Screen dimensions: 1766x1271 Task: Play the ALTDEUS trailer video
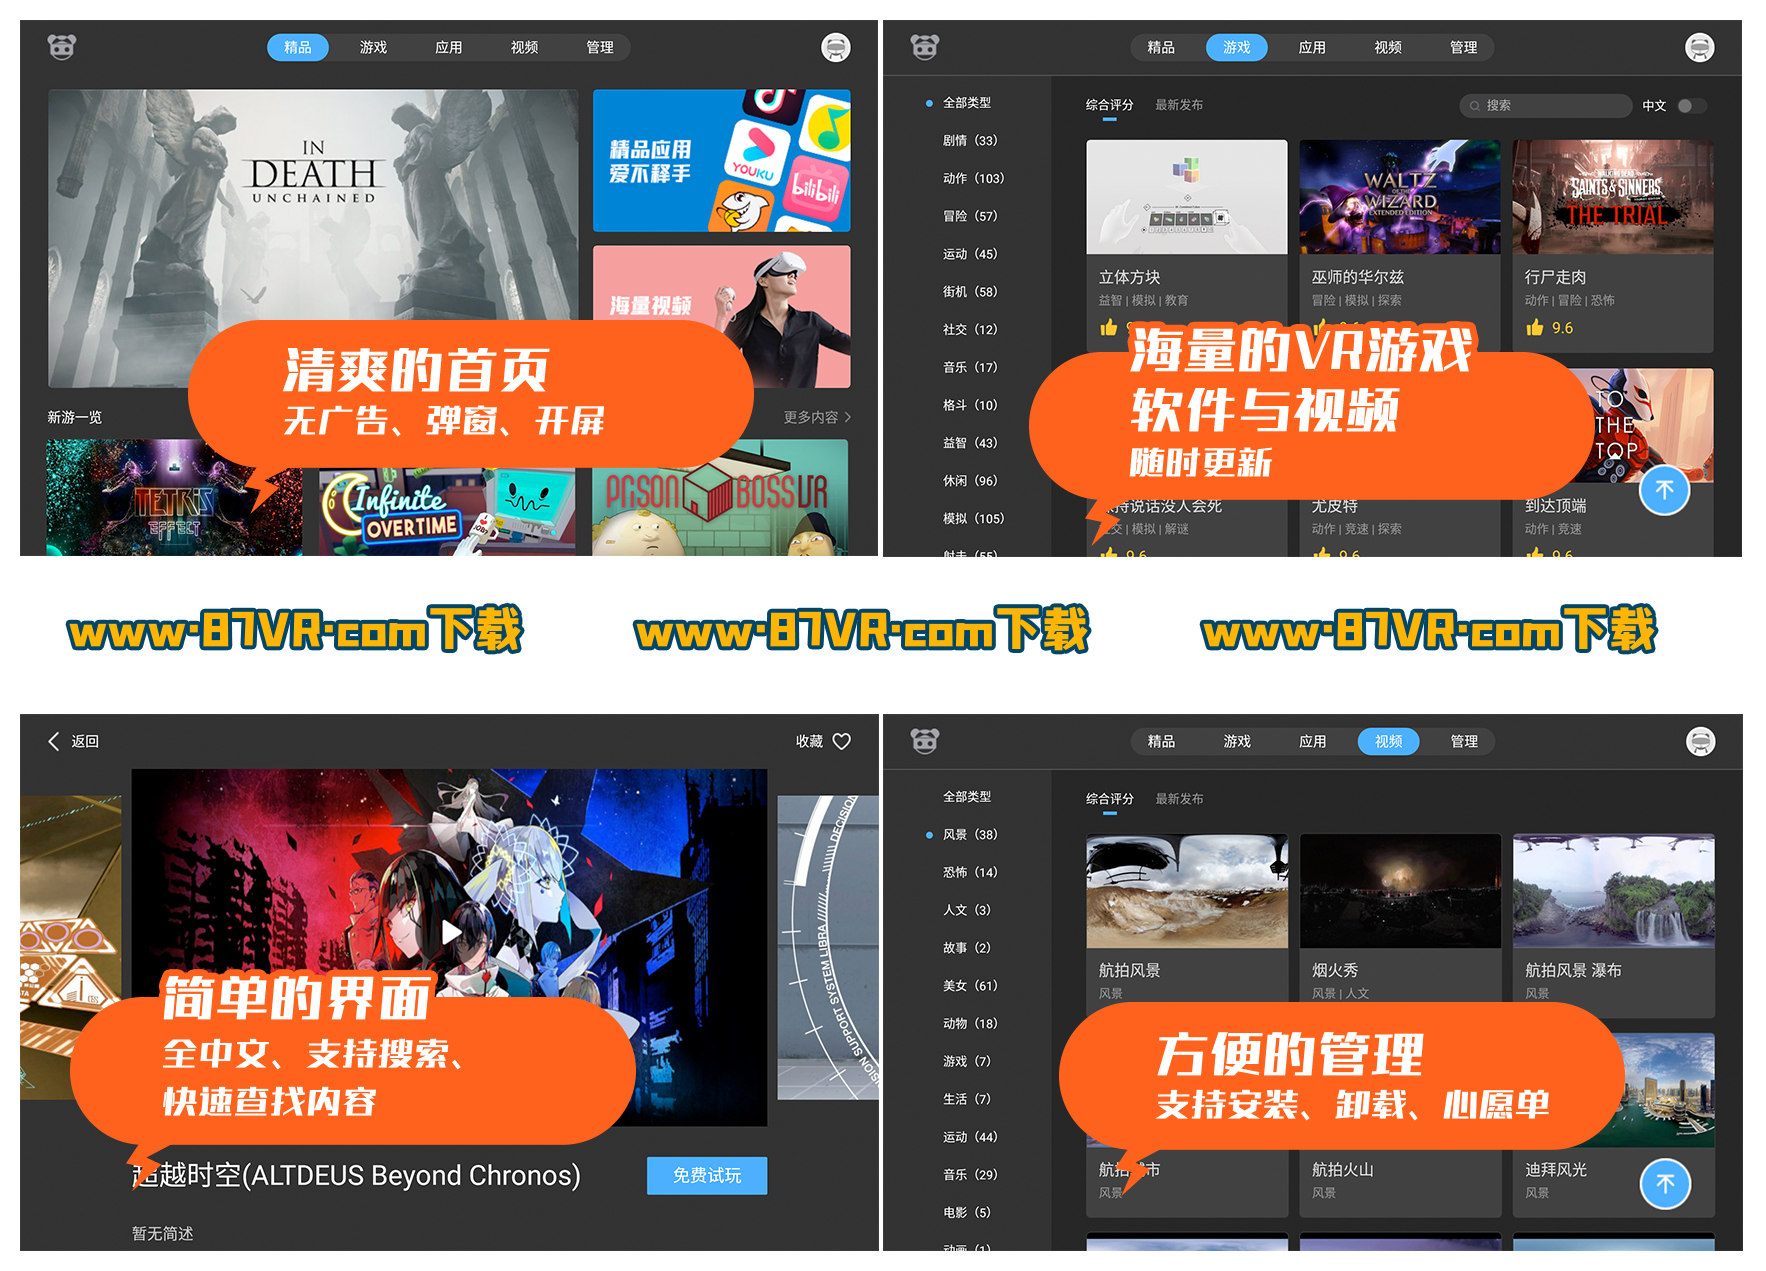451,933
